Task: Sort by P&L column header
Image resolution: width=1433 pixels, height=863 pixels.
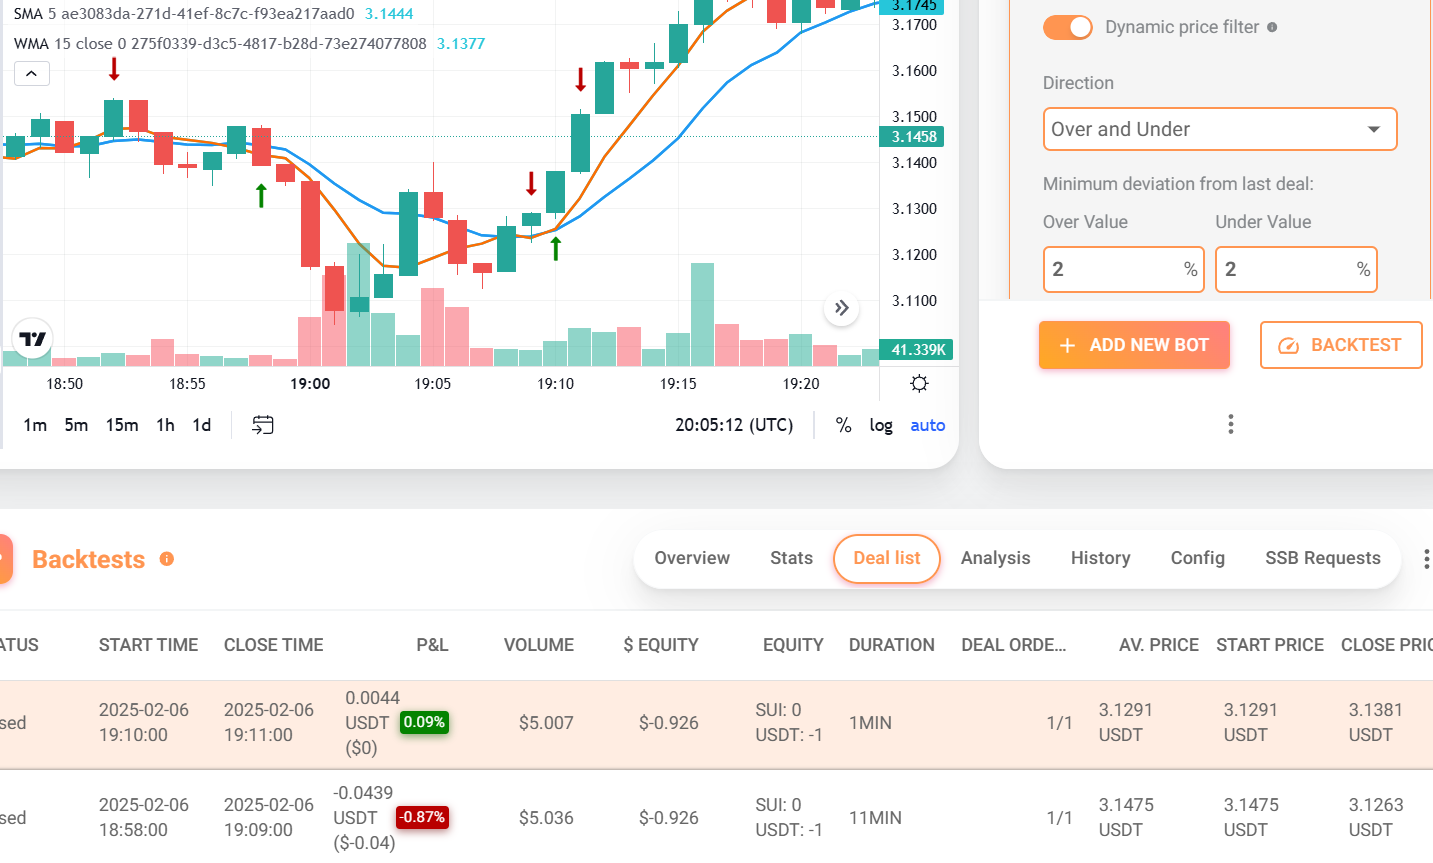Action: point(432,645)
